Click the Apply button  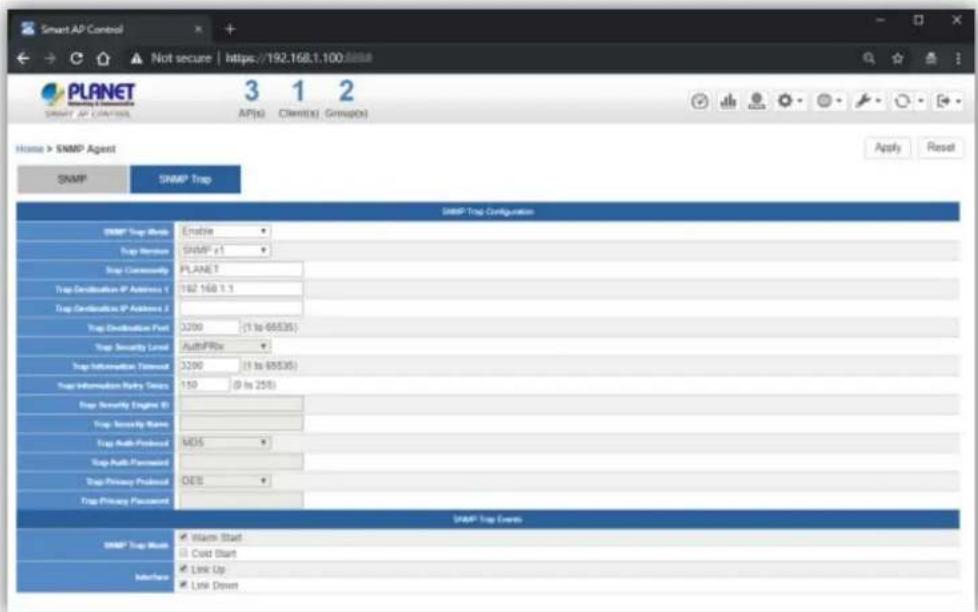point(888,148)
